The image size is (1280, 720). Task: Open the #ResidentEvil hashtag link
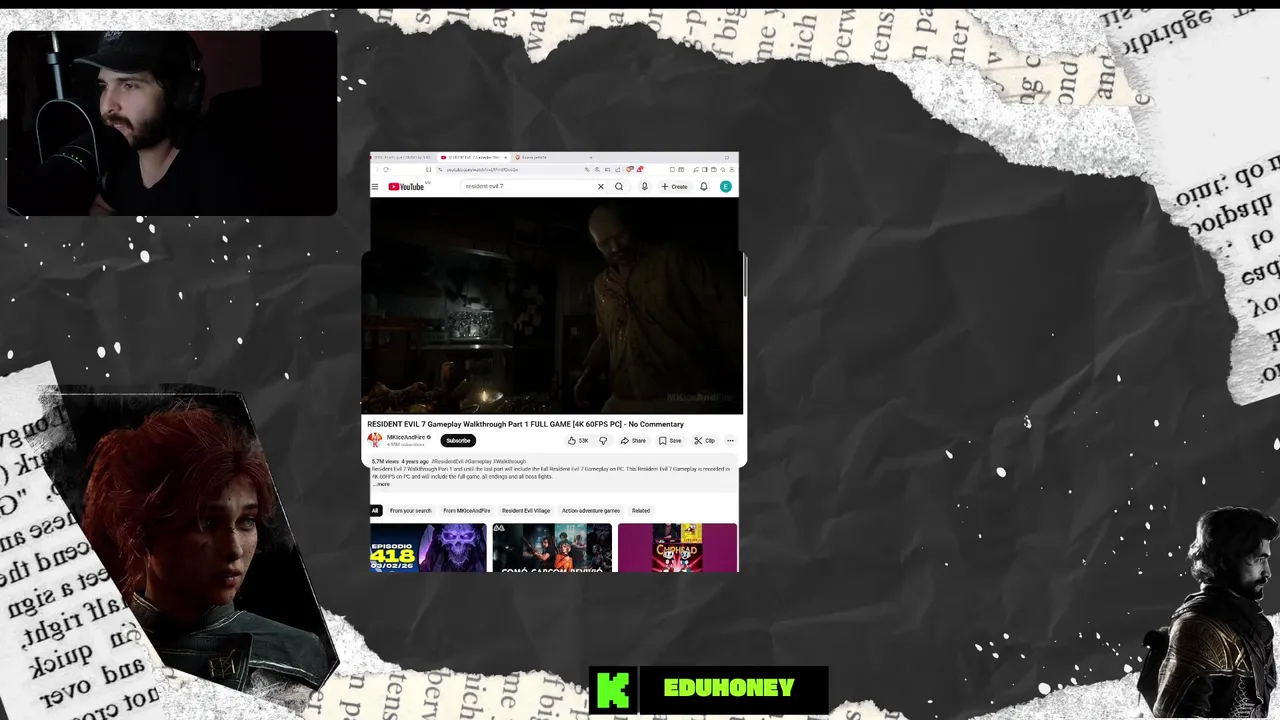447,462
